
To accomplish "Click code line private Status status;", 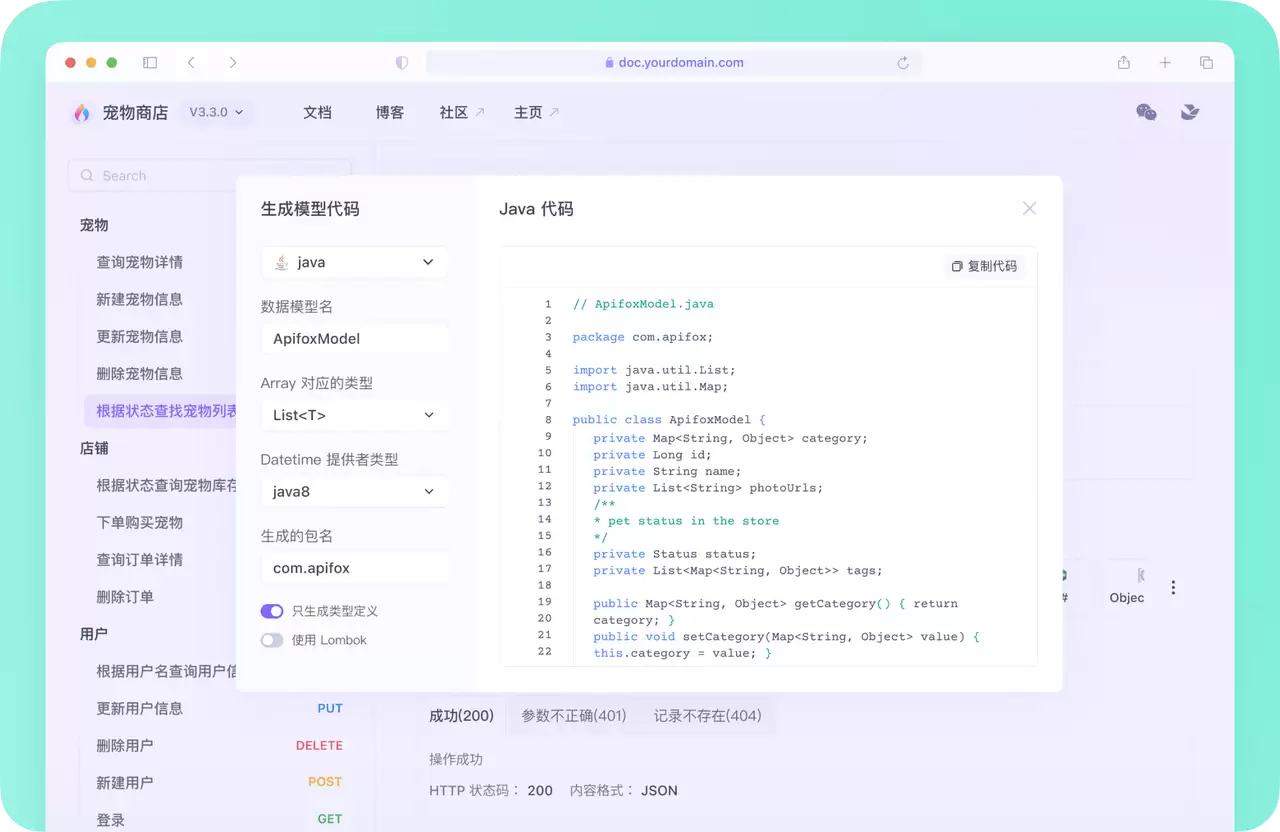I will point(675,554).
